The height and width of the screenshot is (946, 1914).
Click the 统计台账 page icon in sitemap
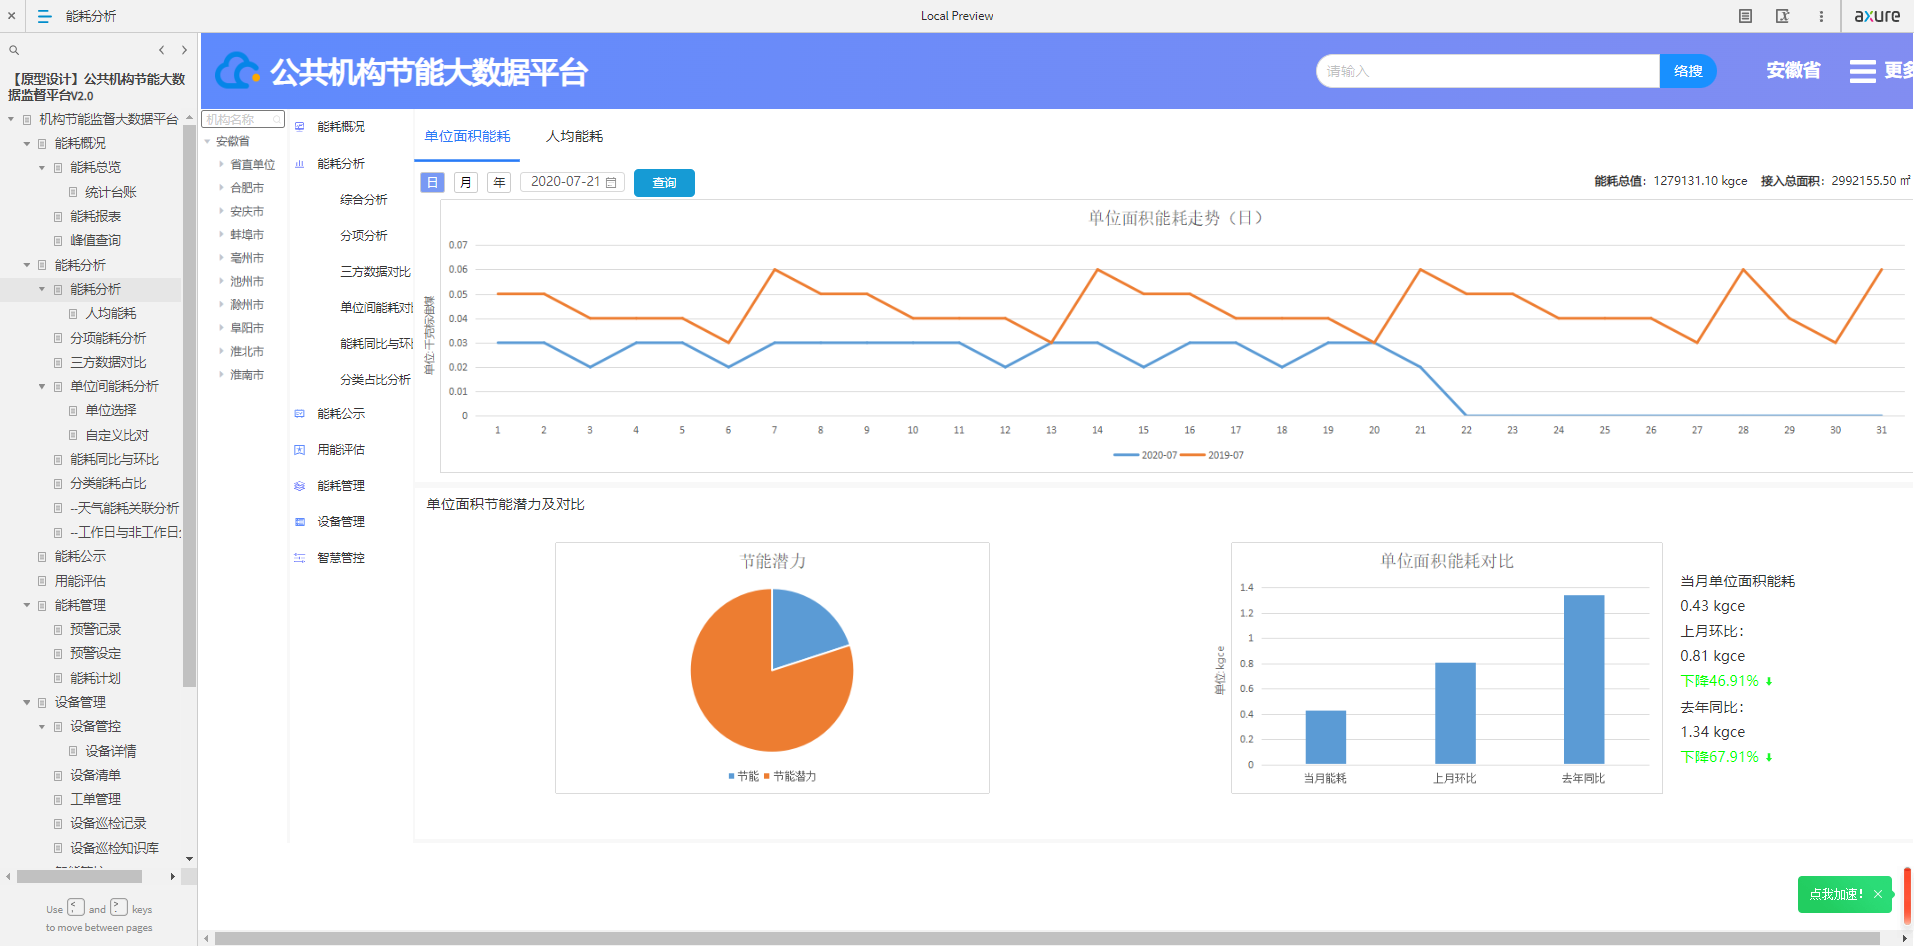pyautogui.click(x=73, y=192)
